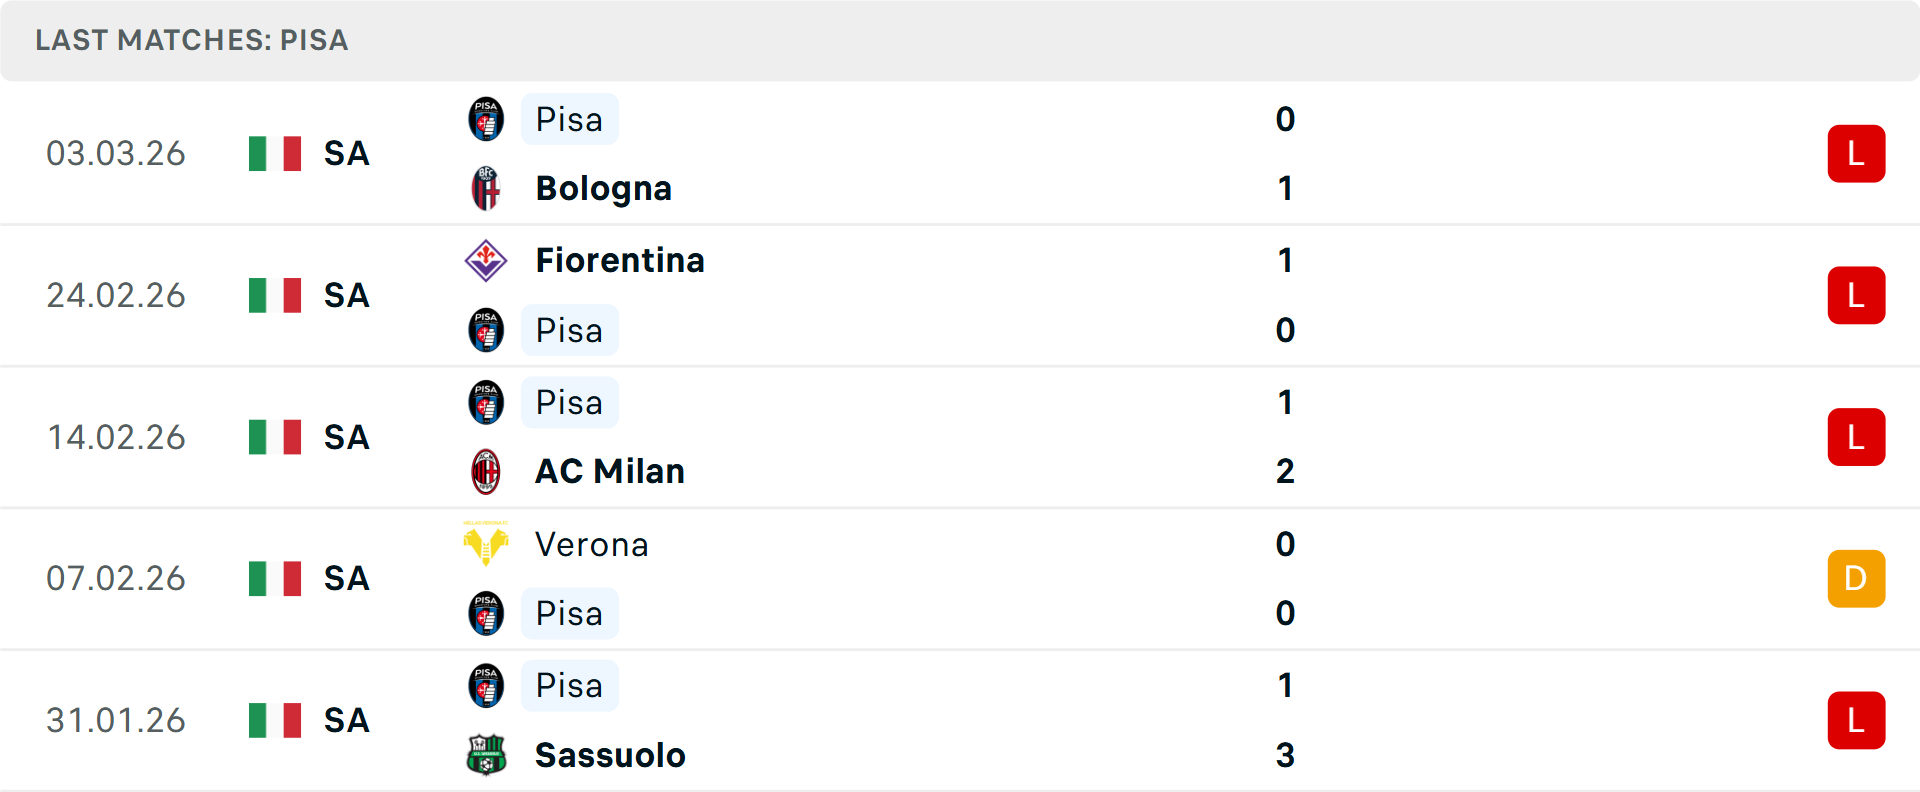
Task: Click the red L badge for Sassuolo match
Action: (1856, 720)
